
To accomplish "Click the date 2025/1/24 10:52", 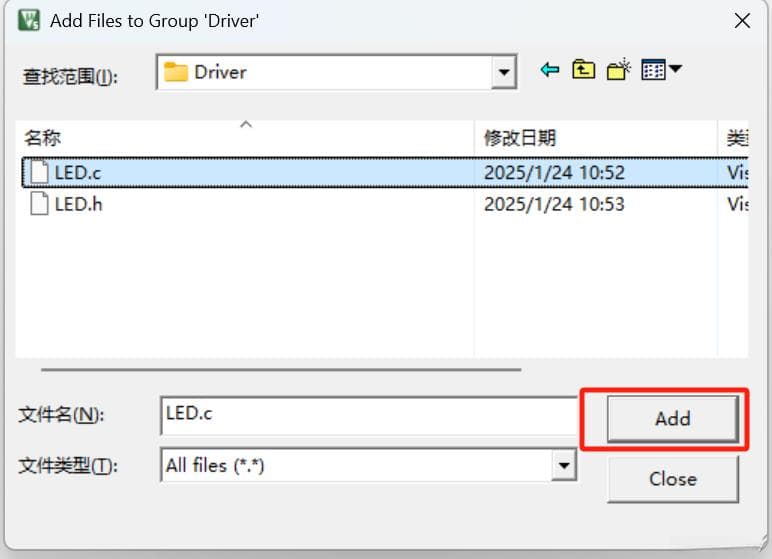I will coord(554,172).
